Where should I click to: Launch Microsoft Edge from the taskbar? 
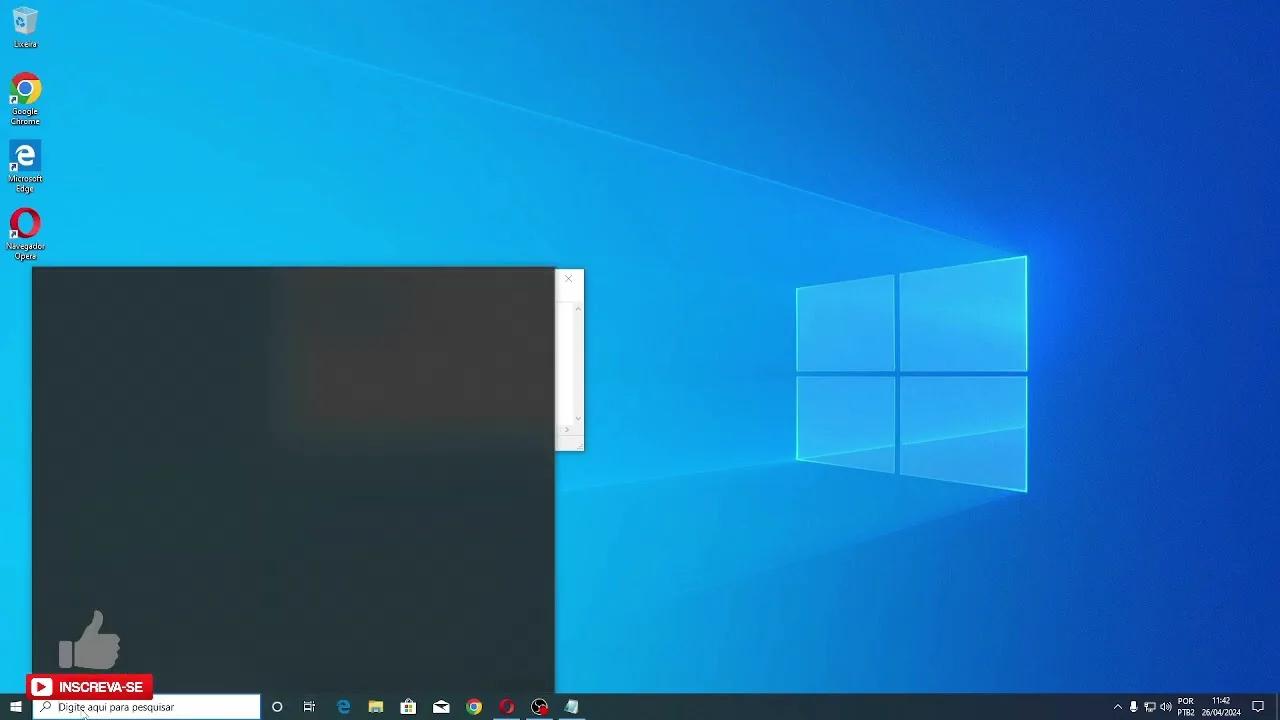[343, 707]
